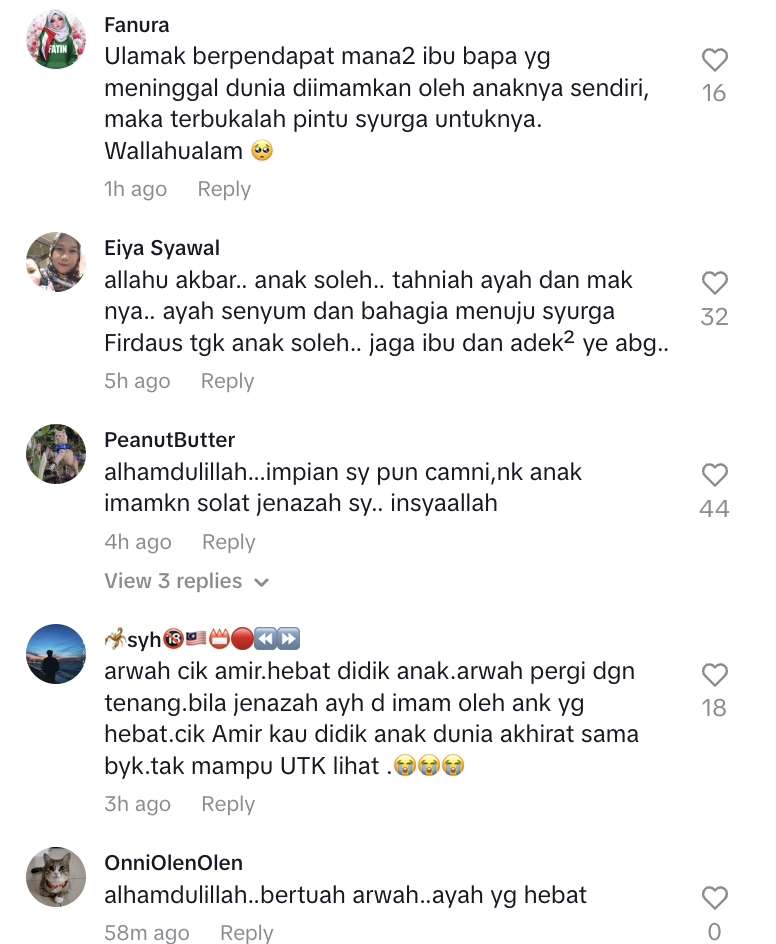Reply to PeanutButter's comment
The width and height of the screenshot is (776, 944).
click(x=229, y=542)
